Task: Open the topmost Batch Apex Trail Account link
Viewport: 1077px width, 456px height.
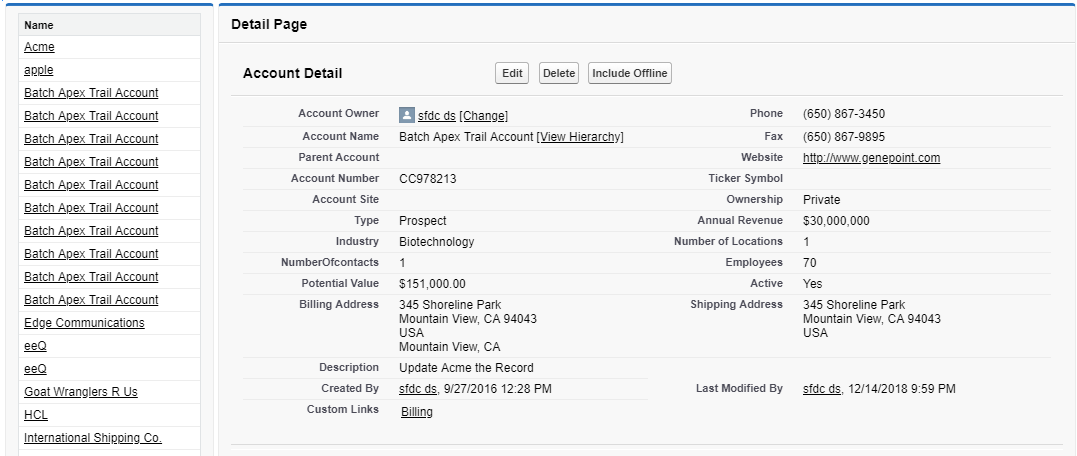Action: click(x=91, y=93)
